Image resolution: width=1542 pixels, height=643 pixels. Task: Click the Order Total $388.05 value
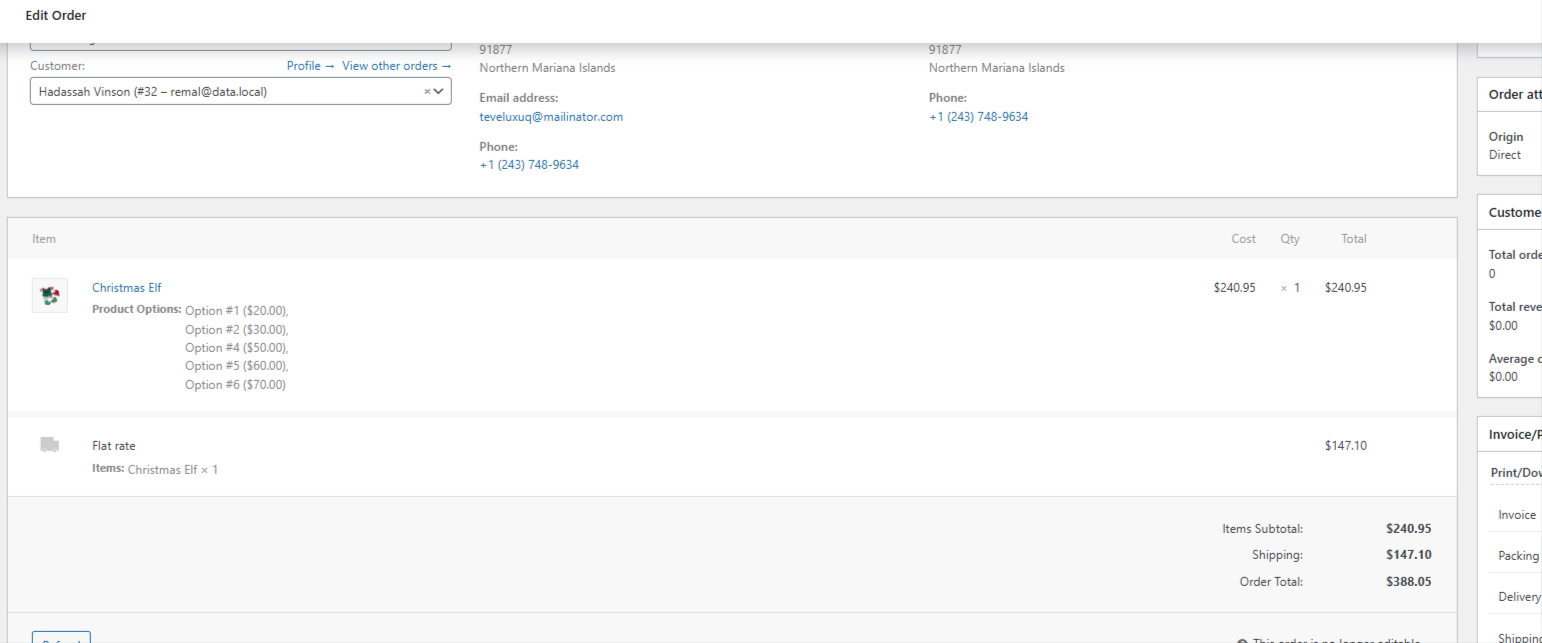pos(1409,581)
